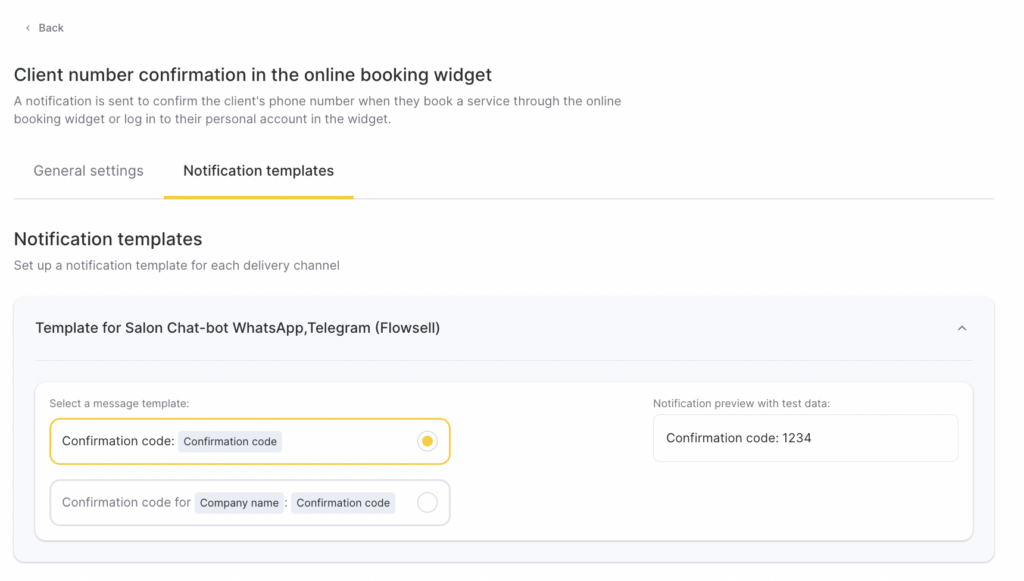Click the Notification templates section heading
Image resolution: width=1024 pixels, height=581 pixels.
[108, 239]
